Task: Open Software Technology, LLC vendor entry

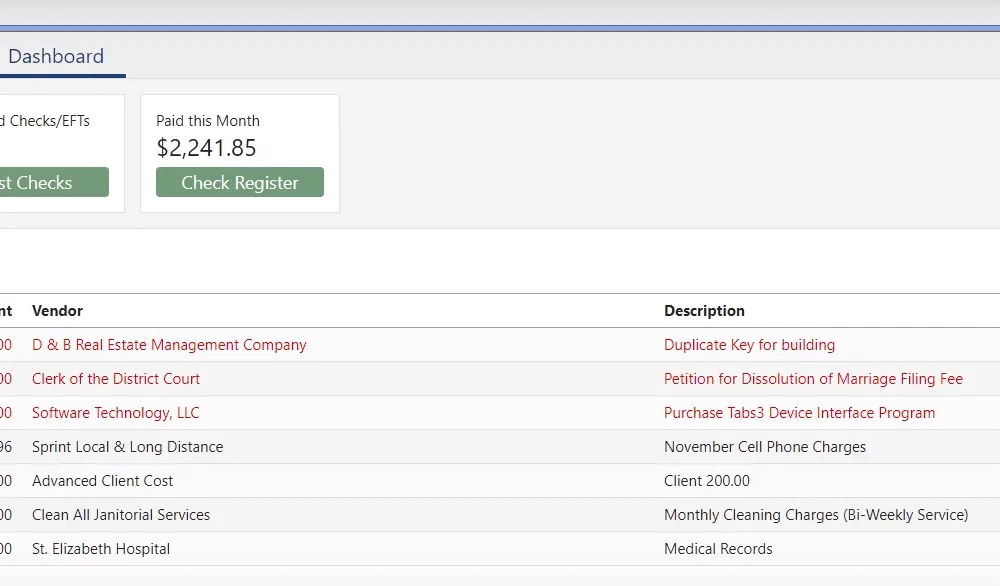Action: pyautogui.click(x=115, y=413)
